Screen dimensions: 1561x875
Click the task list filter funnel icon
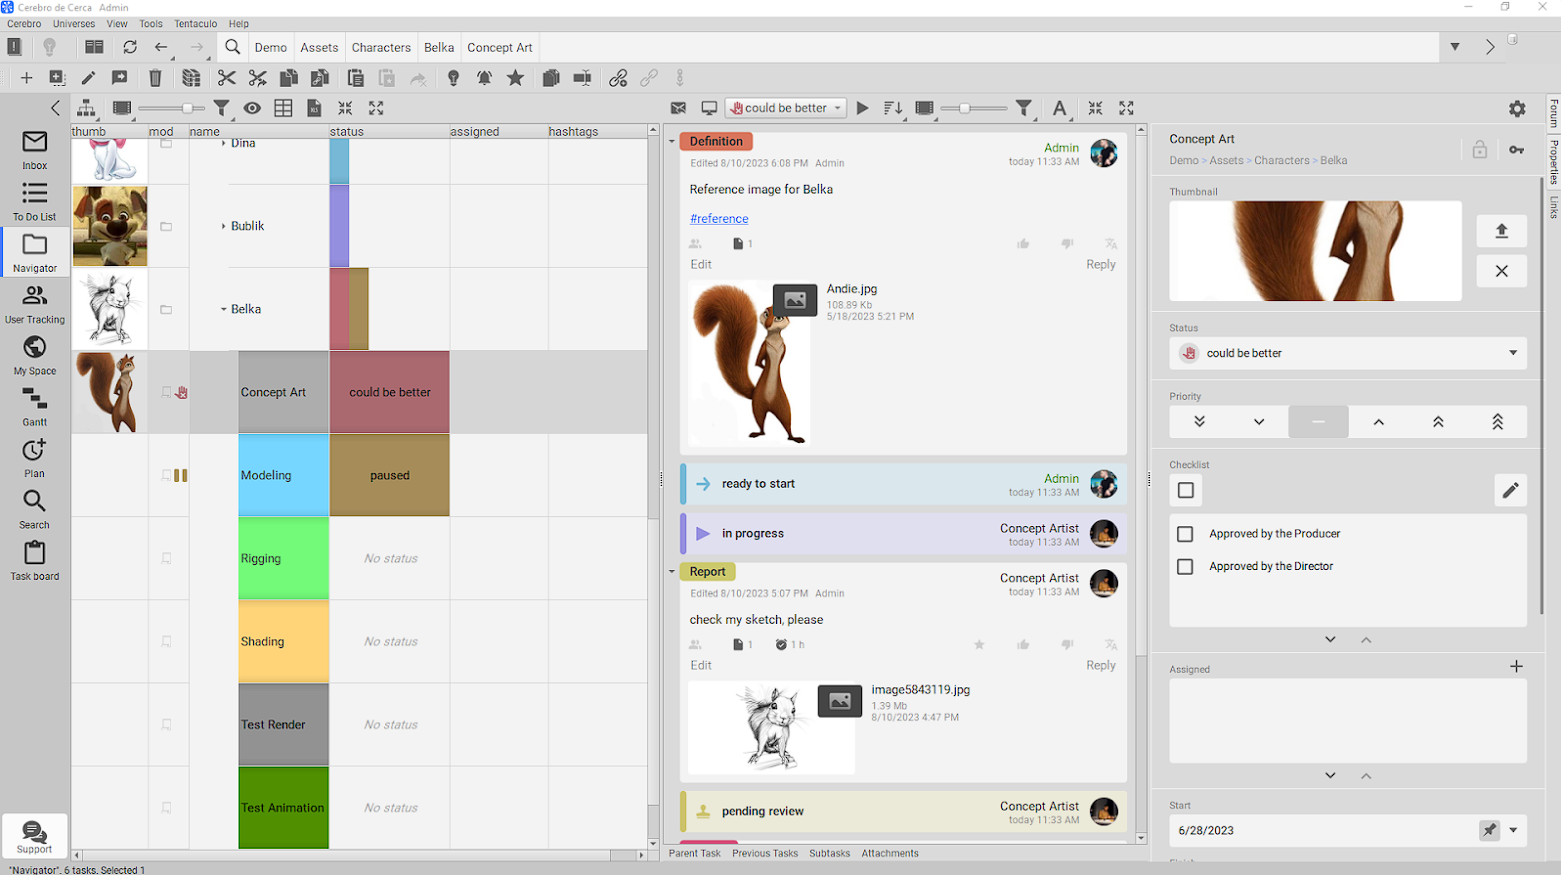pyautogui.click(x=222, y=108)
